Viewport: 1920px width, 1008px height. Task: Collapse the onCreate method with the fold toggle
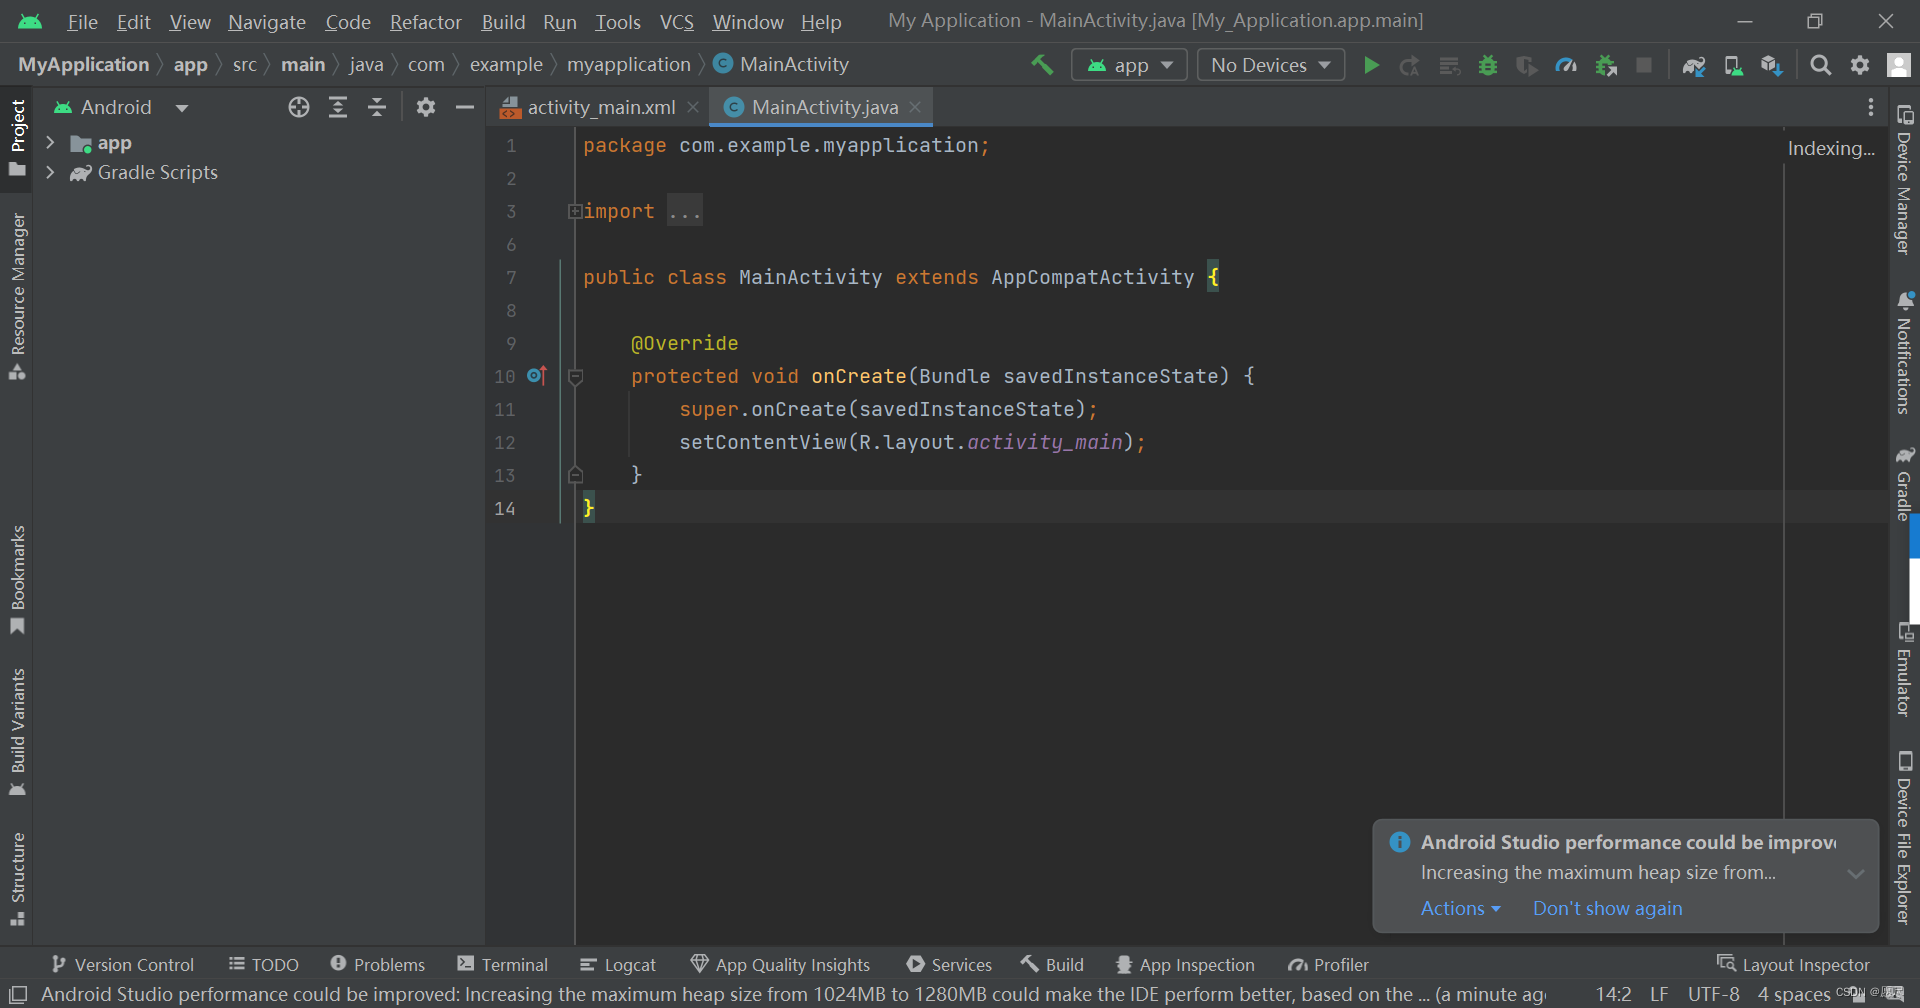(575, 377)
